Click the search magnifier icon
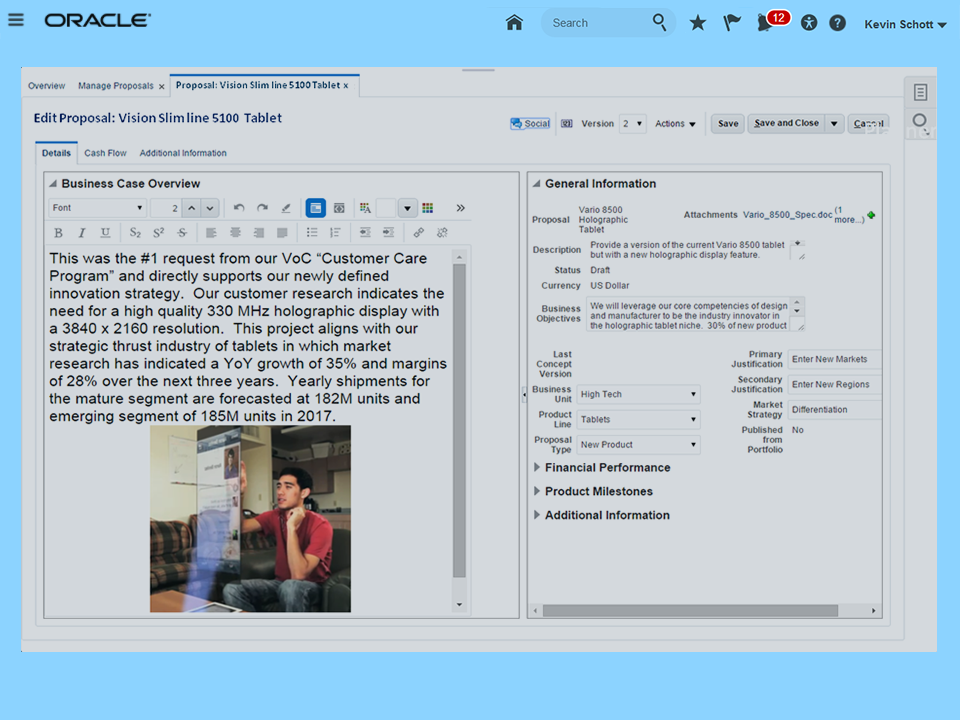Viewport: 960px width, 720px height. (659, 23)
